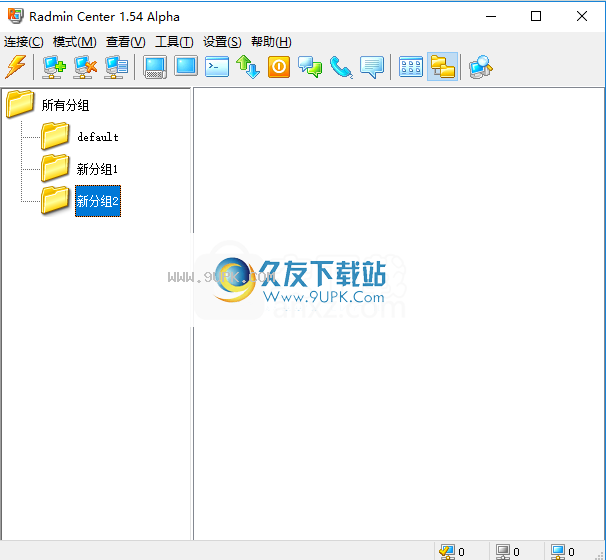Click the 所有分组 folder icon

click(x=20, y=103)
